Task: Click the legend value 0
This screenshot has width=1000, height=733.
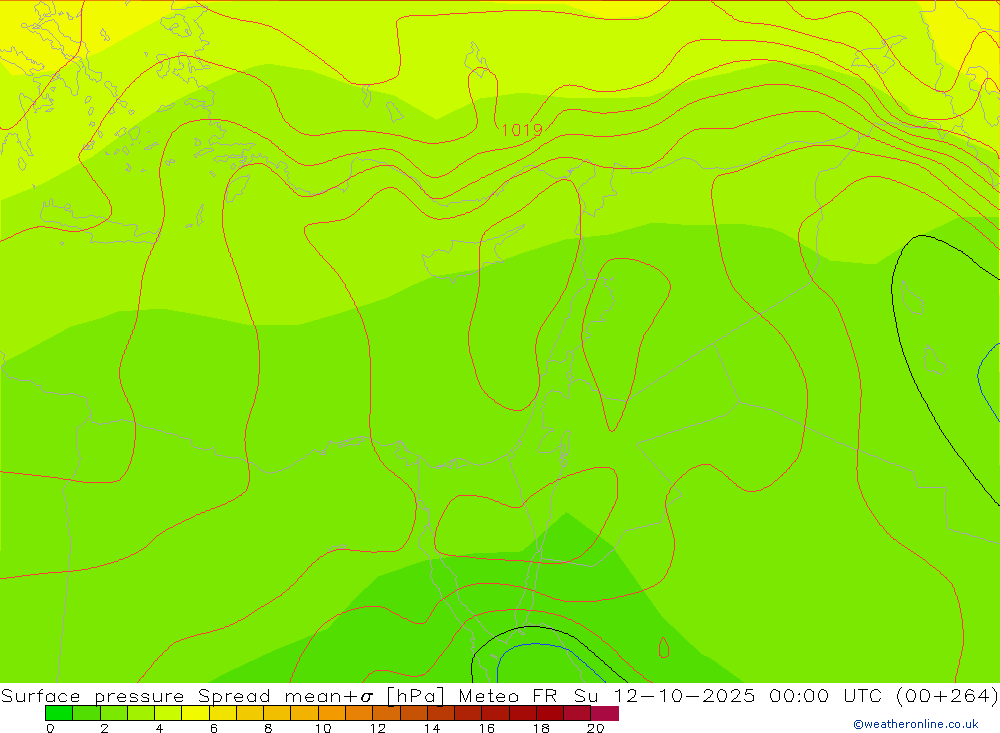Action: [50, 728]
